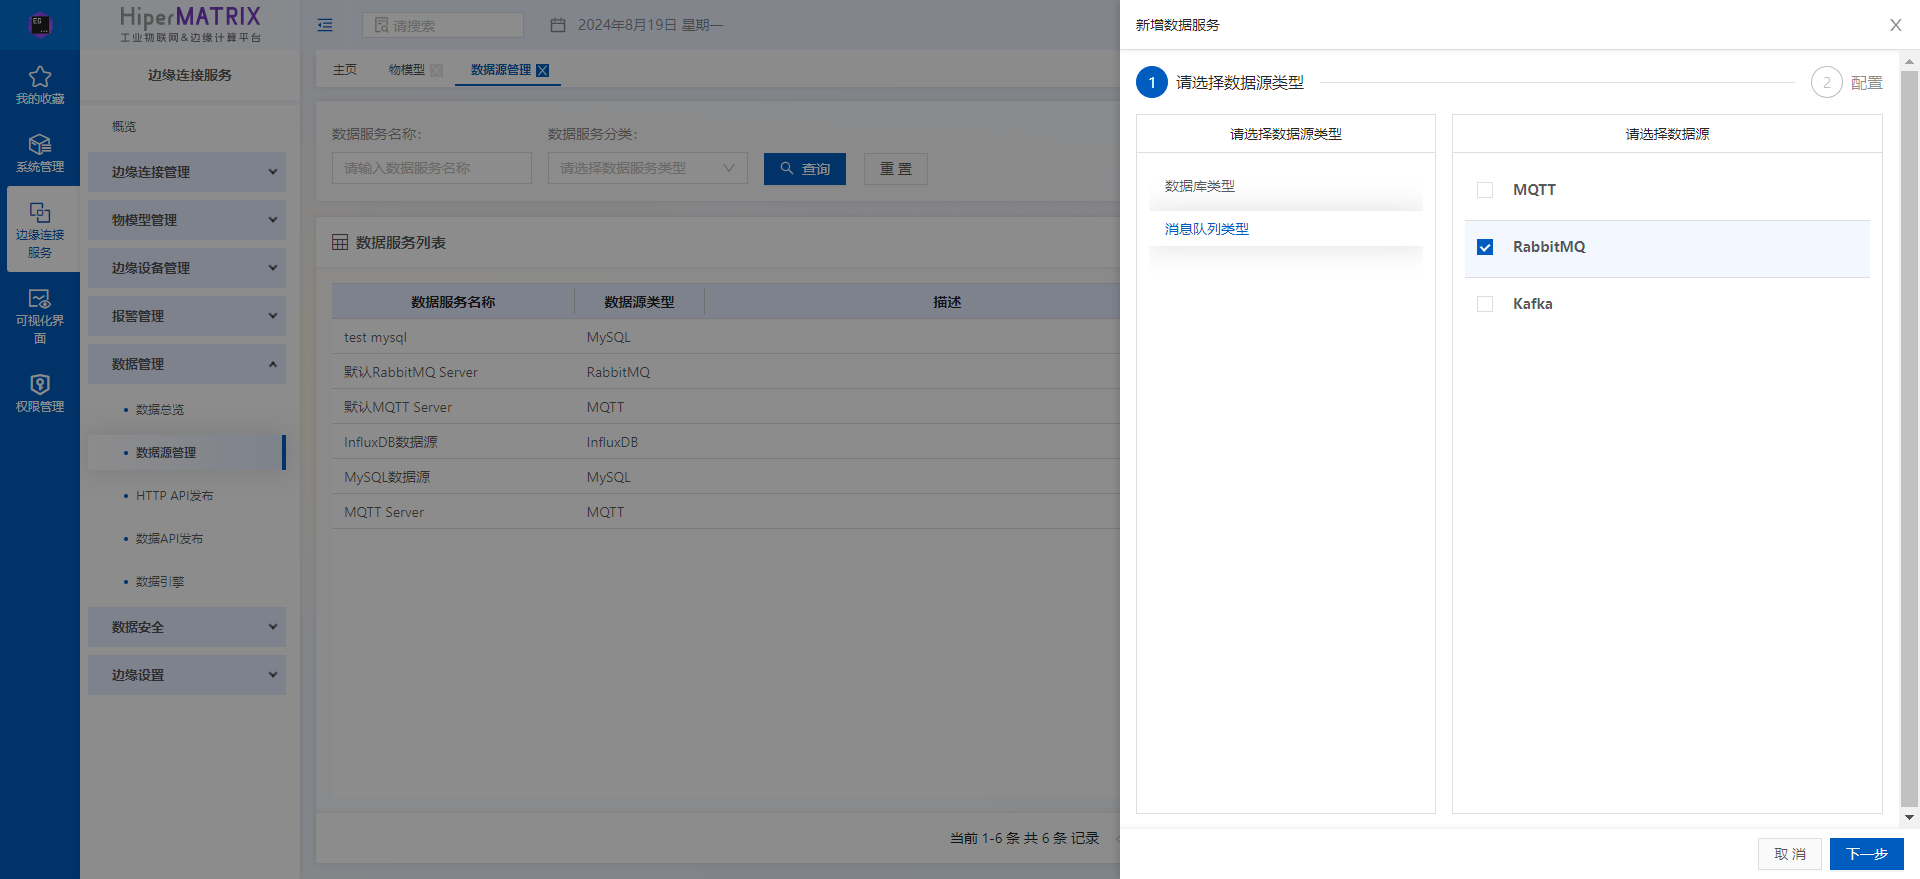This screenshot has height=879, width=1920.
Task: Open 我的收藏 favorites star icon
Action: (x=40, y=77)
